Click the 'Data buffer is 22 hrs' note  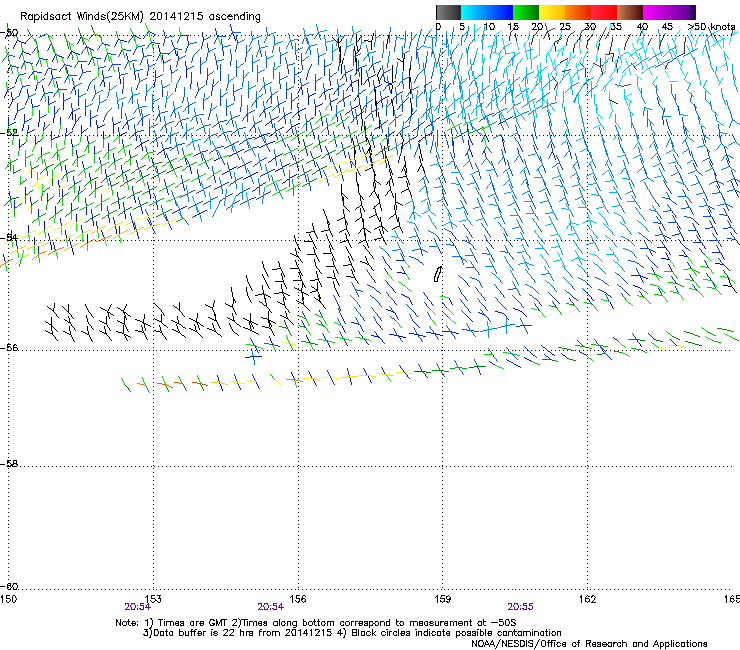(238, 633)
